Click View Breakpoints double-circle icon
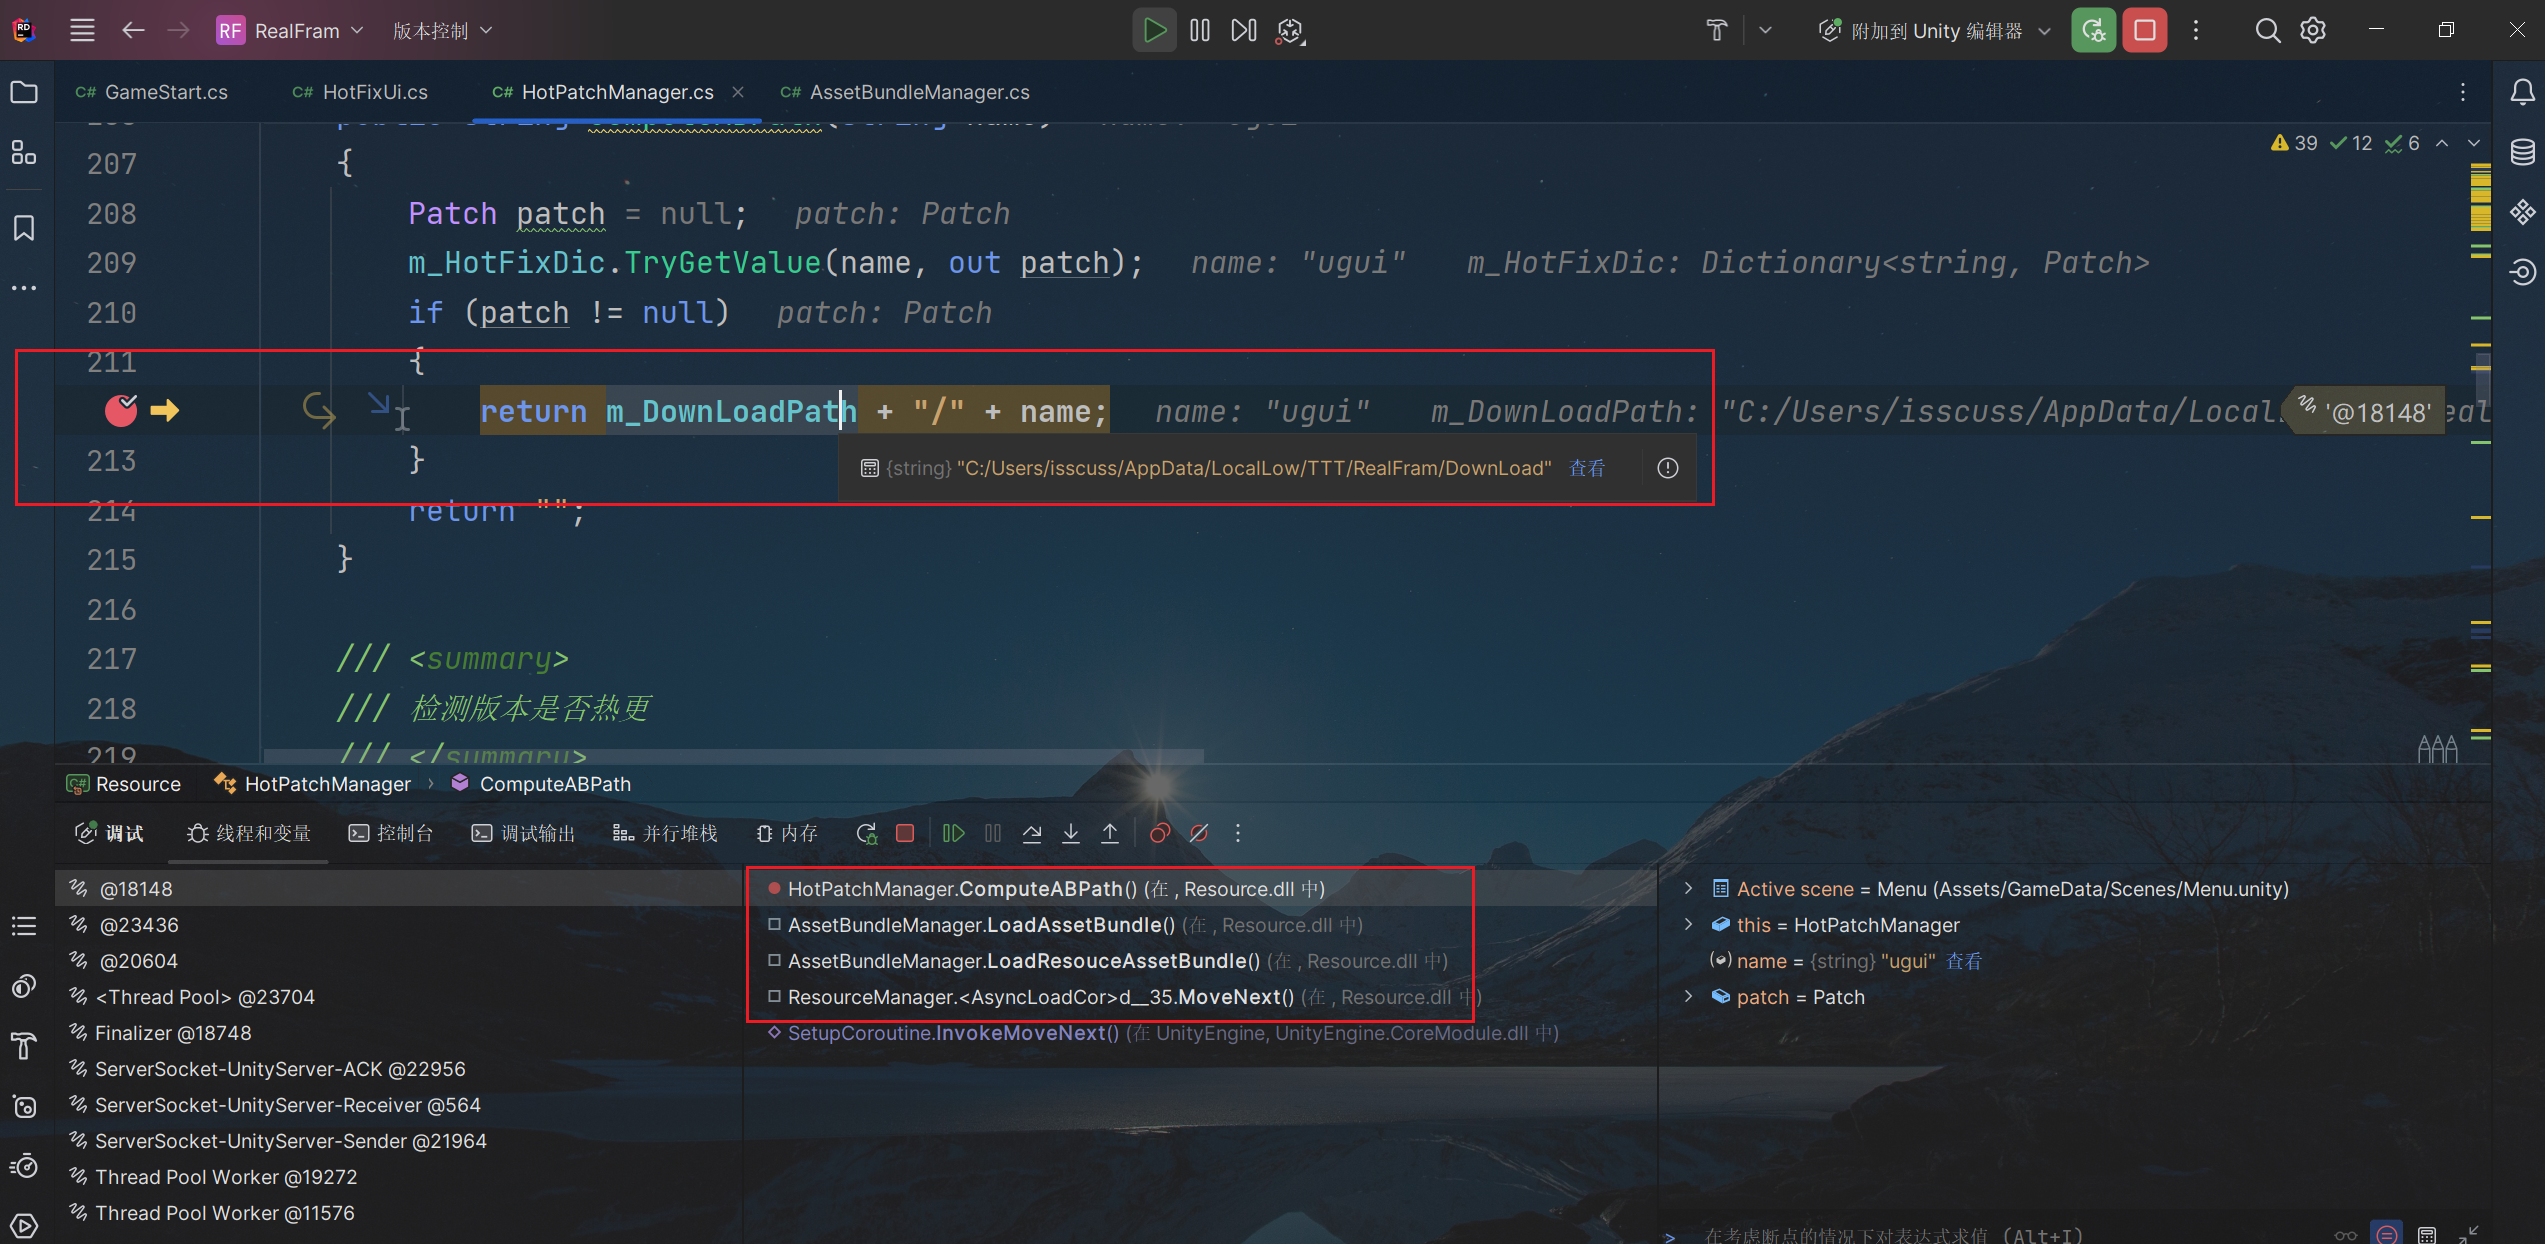 [1159, 833]
